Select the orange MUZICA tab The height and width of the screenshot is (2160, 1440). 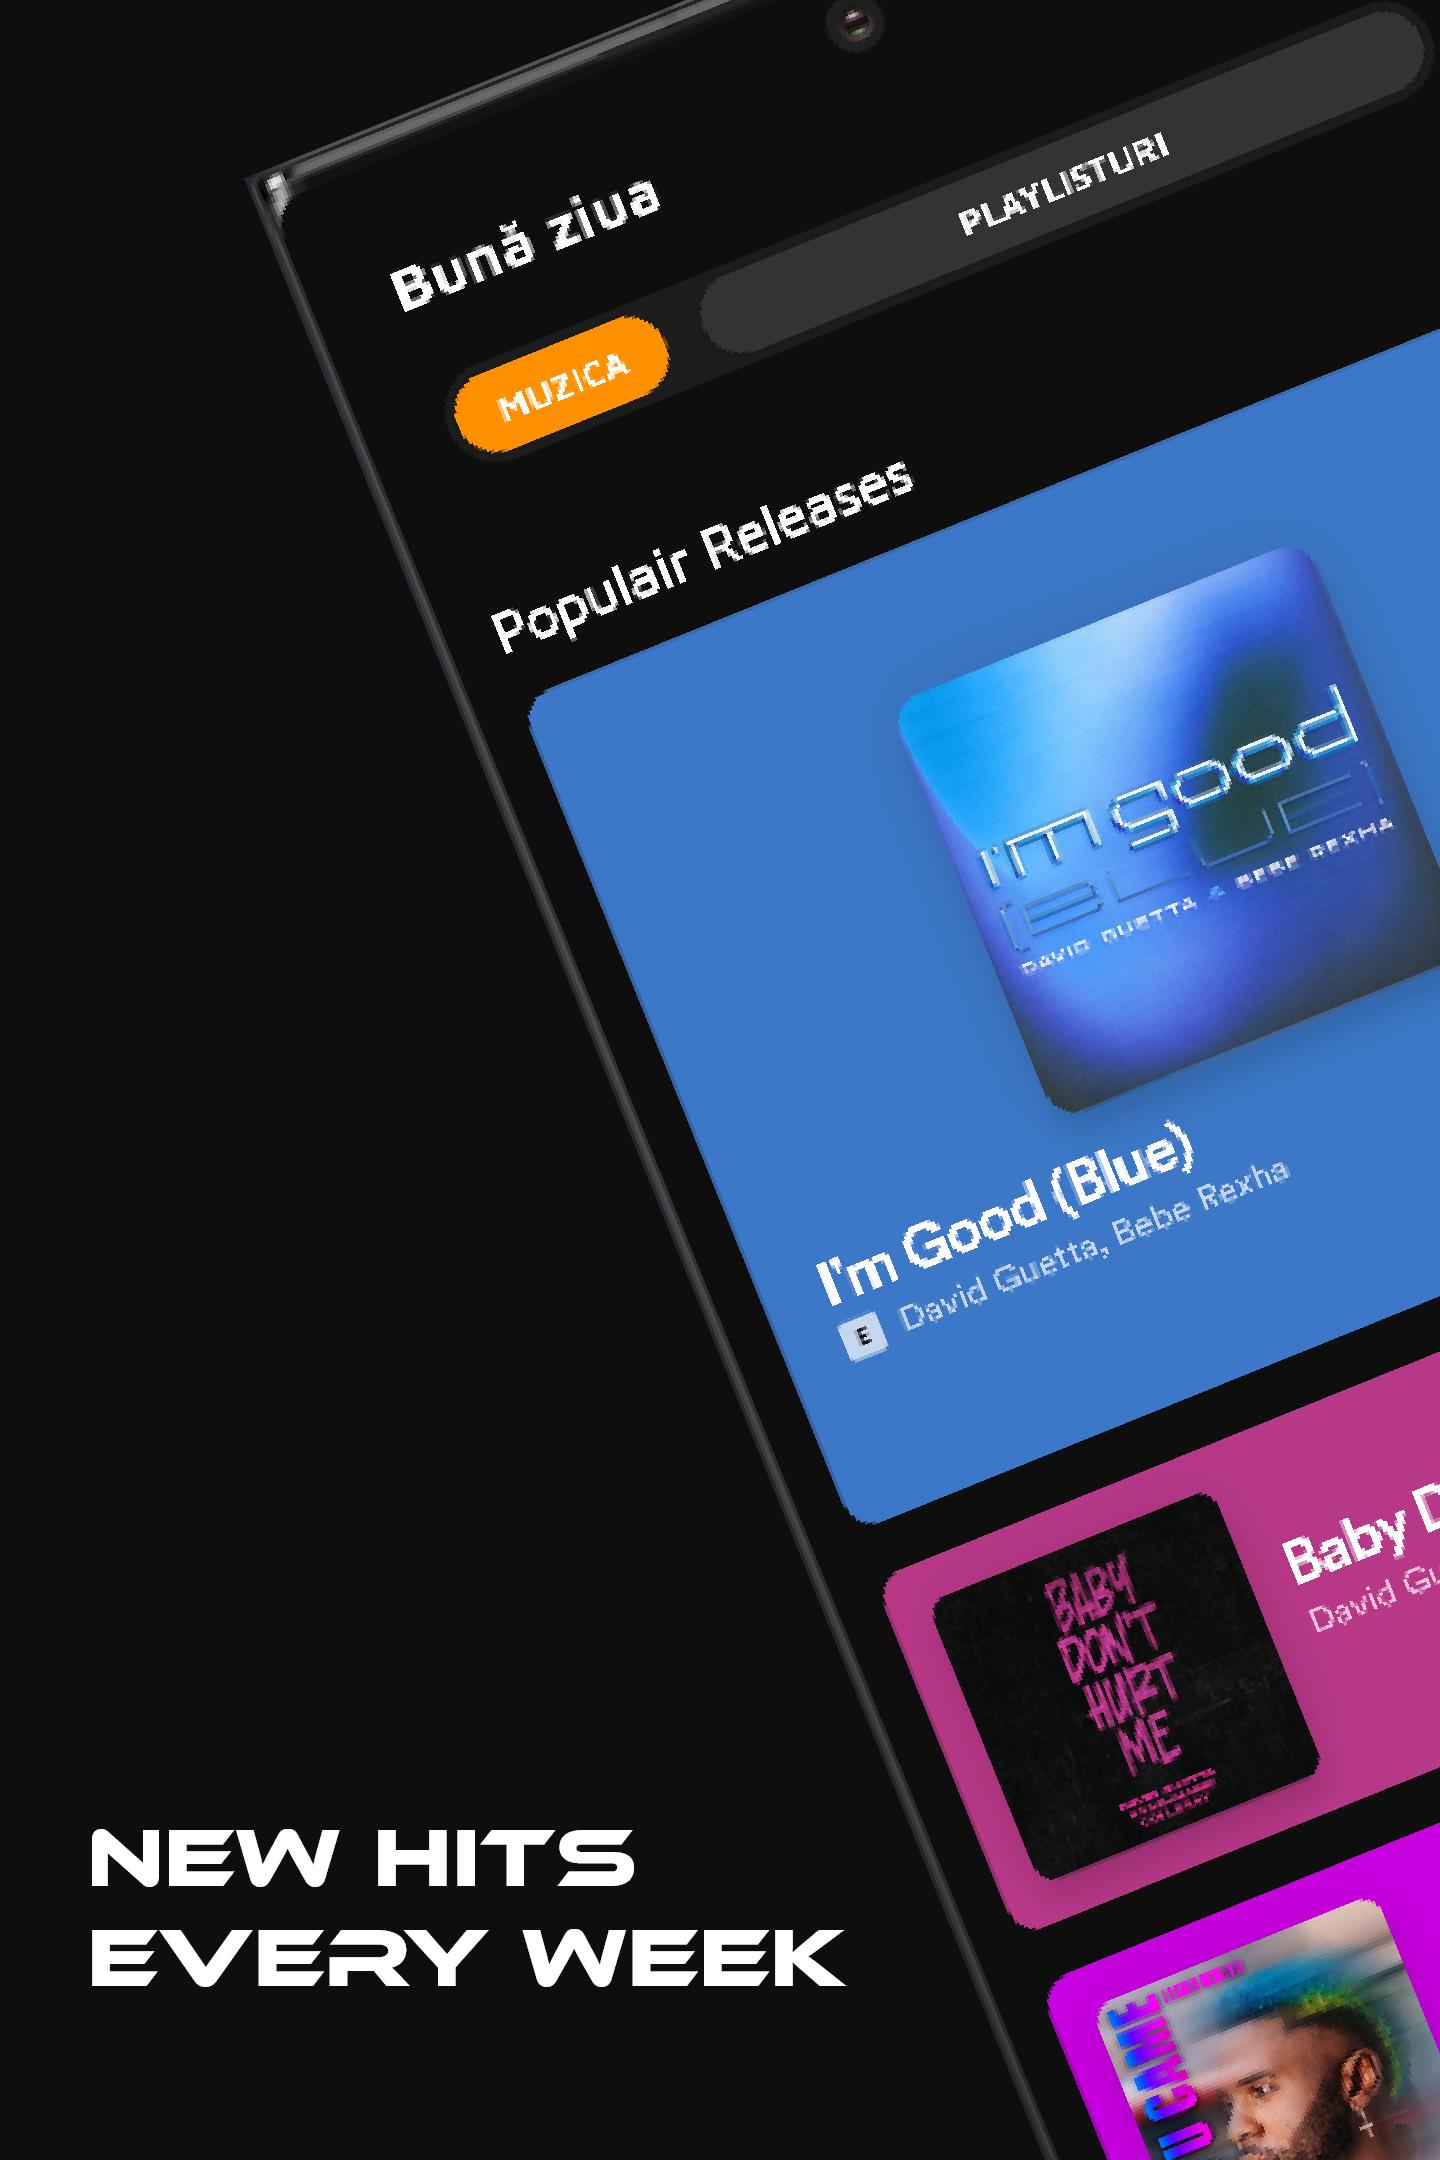click(561, 385)
